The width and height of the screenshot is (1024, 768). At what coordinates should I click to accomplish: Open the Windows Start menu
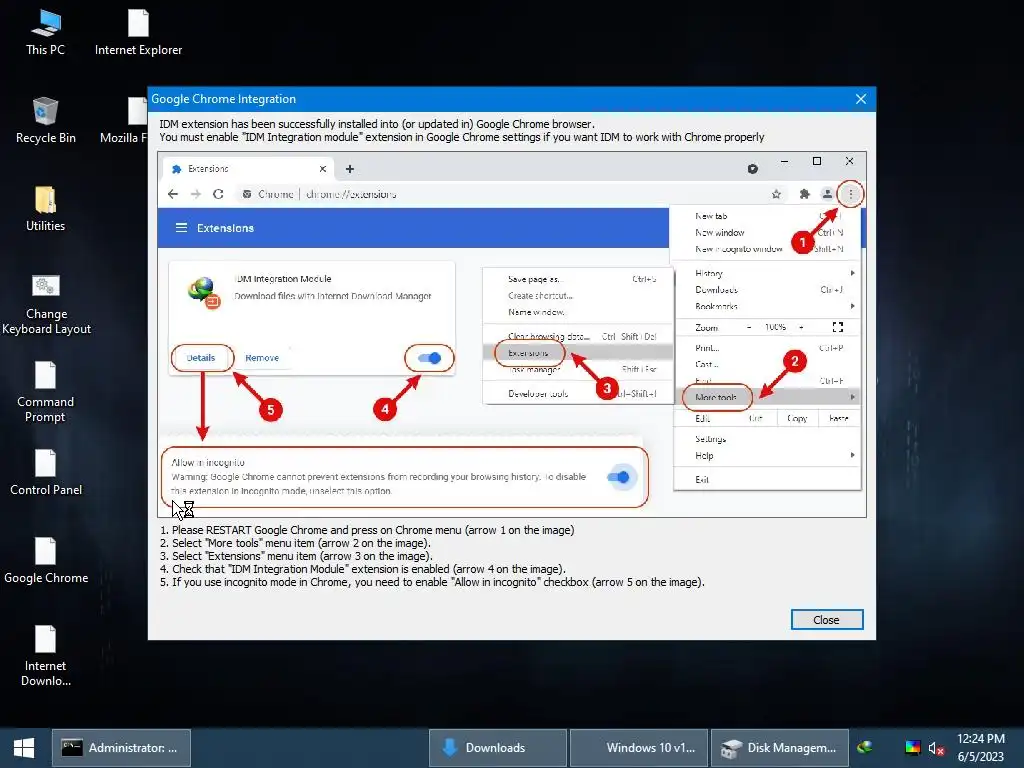coord(24,748)
